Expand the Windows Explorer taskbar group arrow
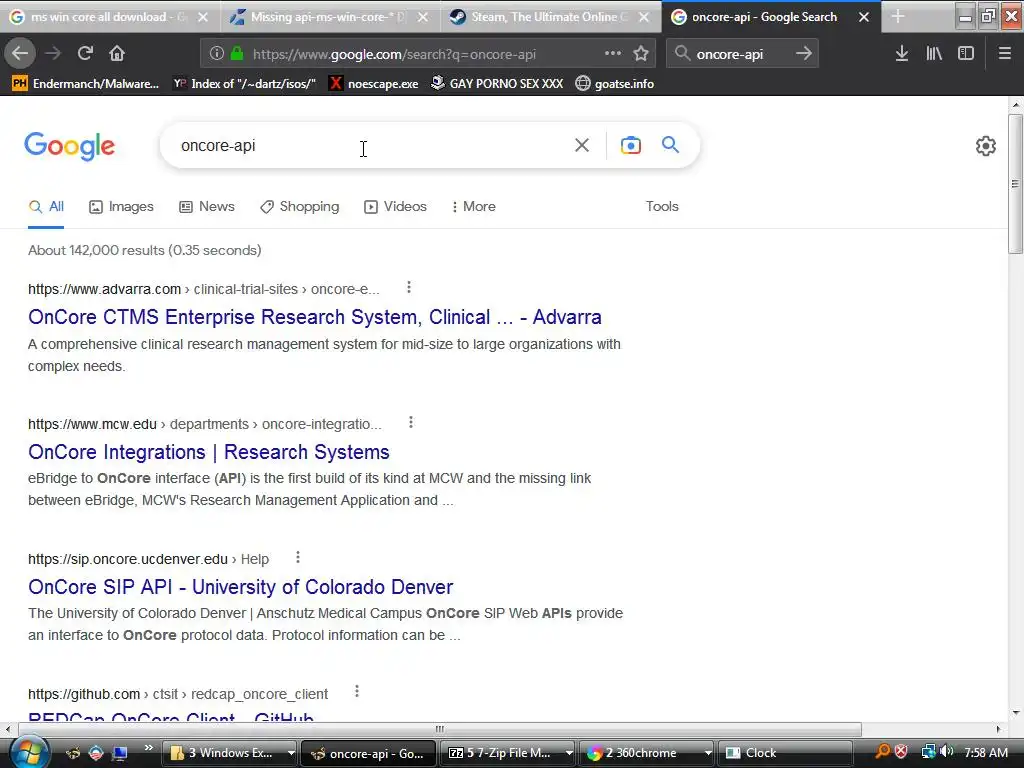This screenshot has width=1024, height=768. coord(291,753)
